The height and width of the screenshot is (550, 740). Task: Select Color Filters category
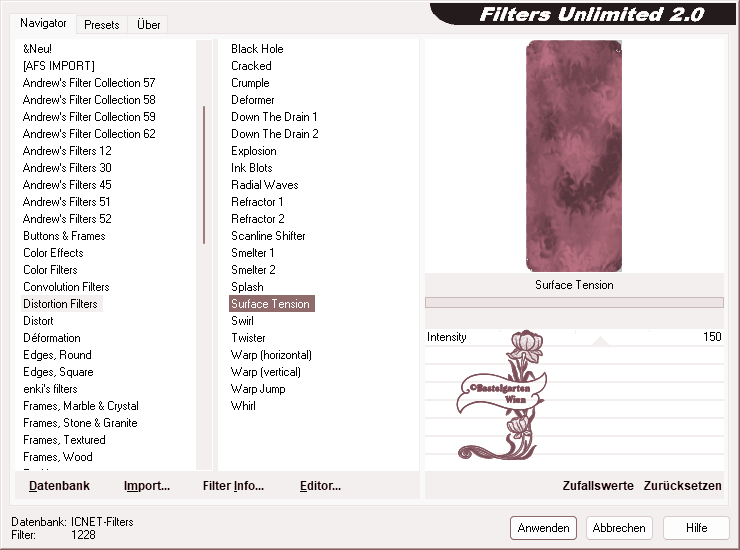point(50,270)
